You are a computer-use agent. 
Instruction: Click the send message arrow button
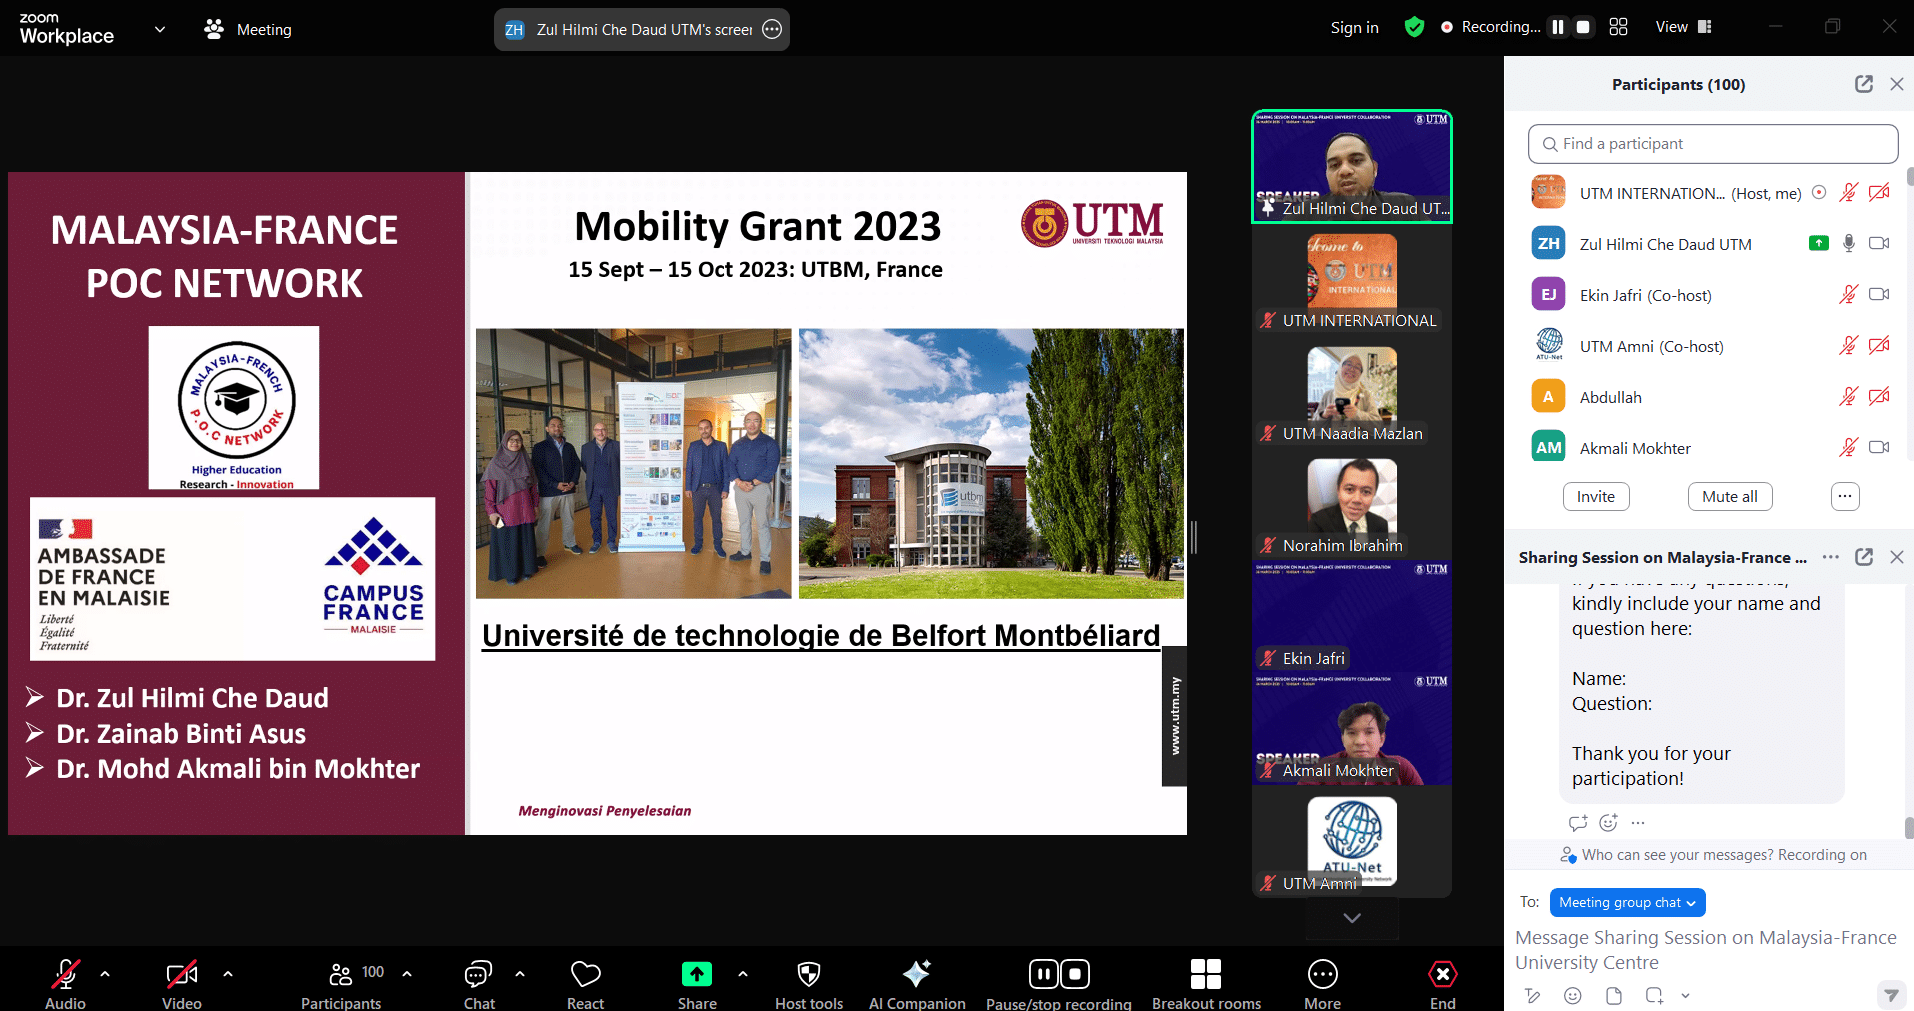(x=1890, y=995)
